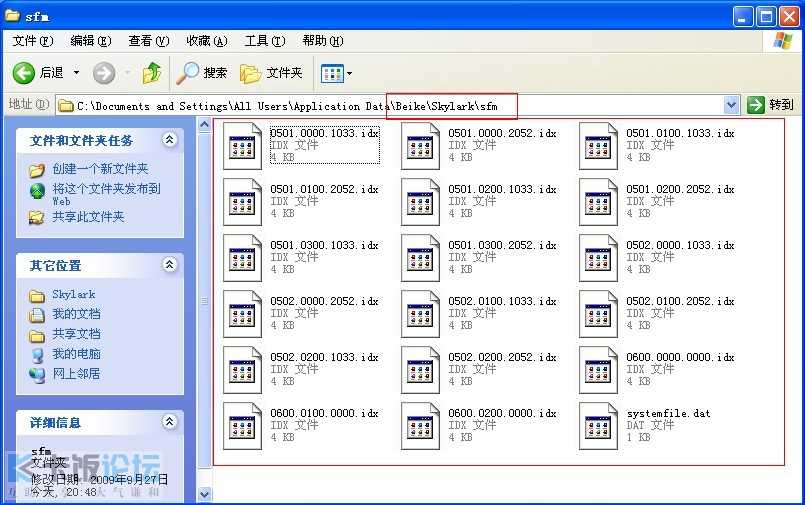Viewport: 805px width, 505px height.
Task: Click the left pane scroll up arrow
Action: point(204,125)
